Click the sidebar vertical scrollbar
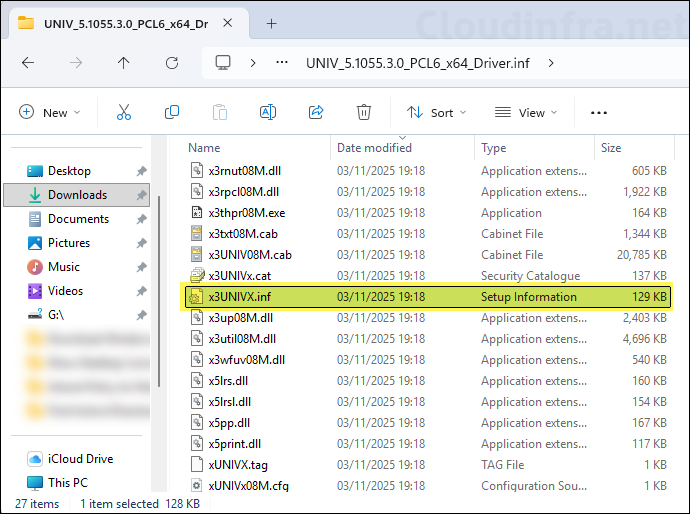 159,292
